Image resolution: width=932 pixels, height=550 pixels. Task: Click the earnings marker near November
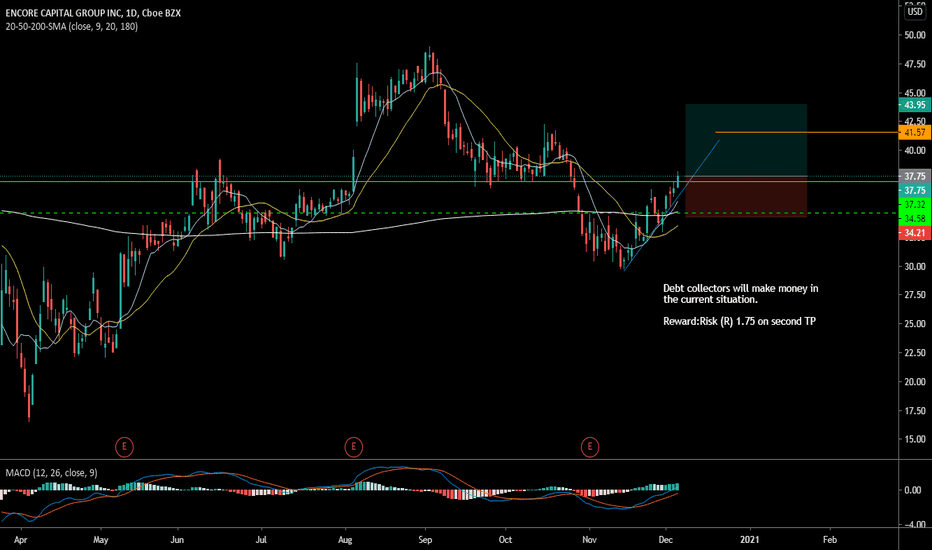click(590, 447)
